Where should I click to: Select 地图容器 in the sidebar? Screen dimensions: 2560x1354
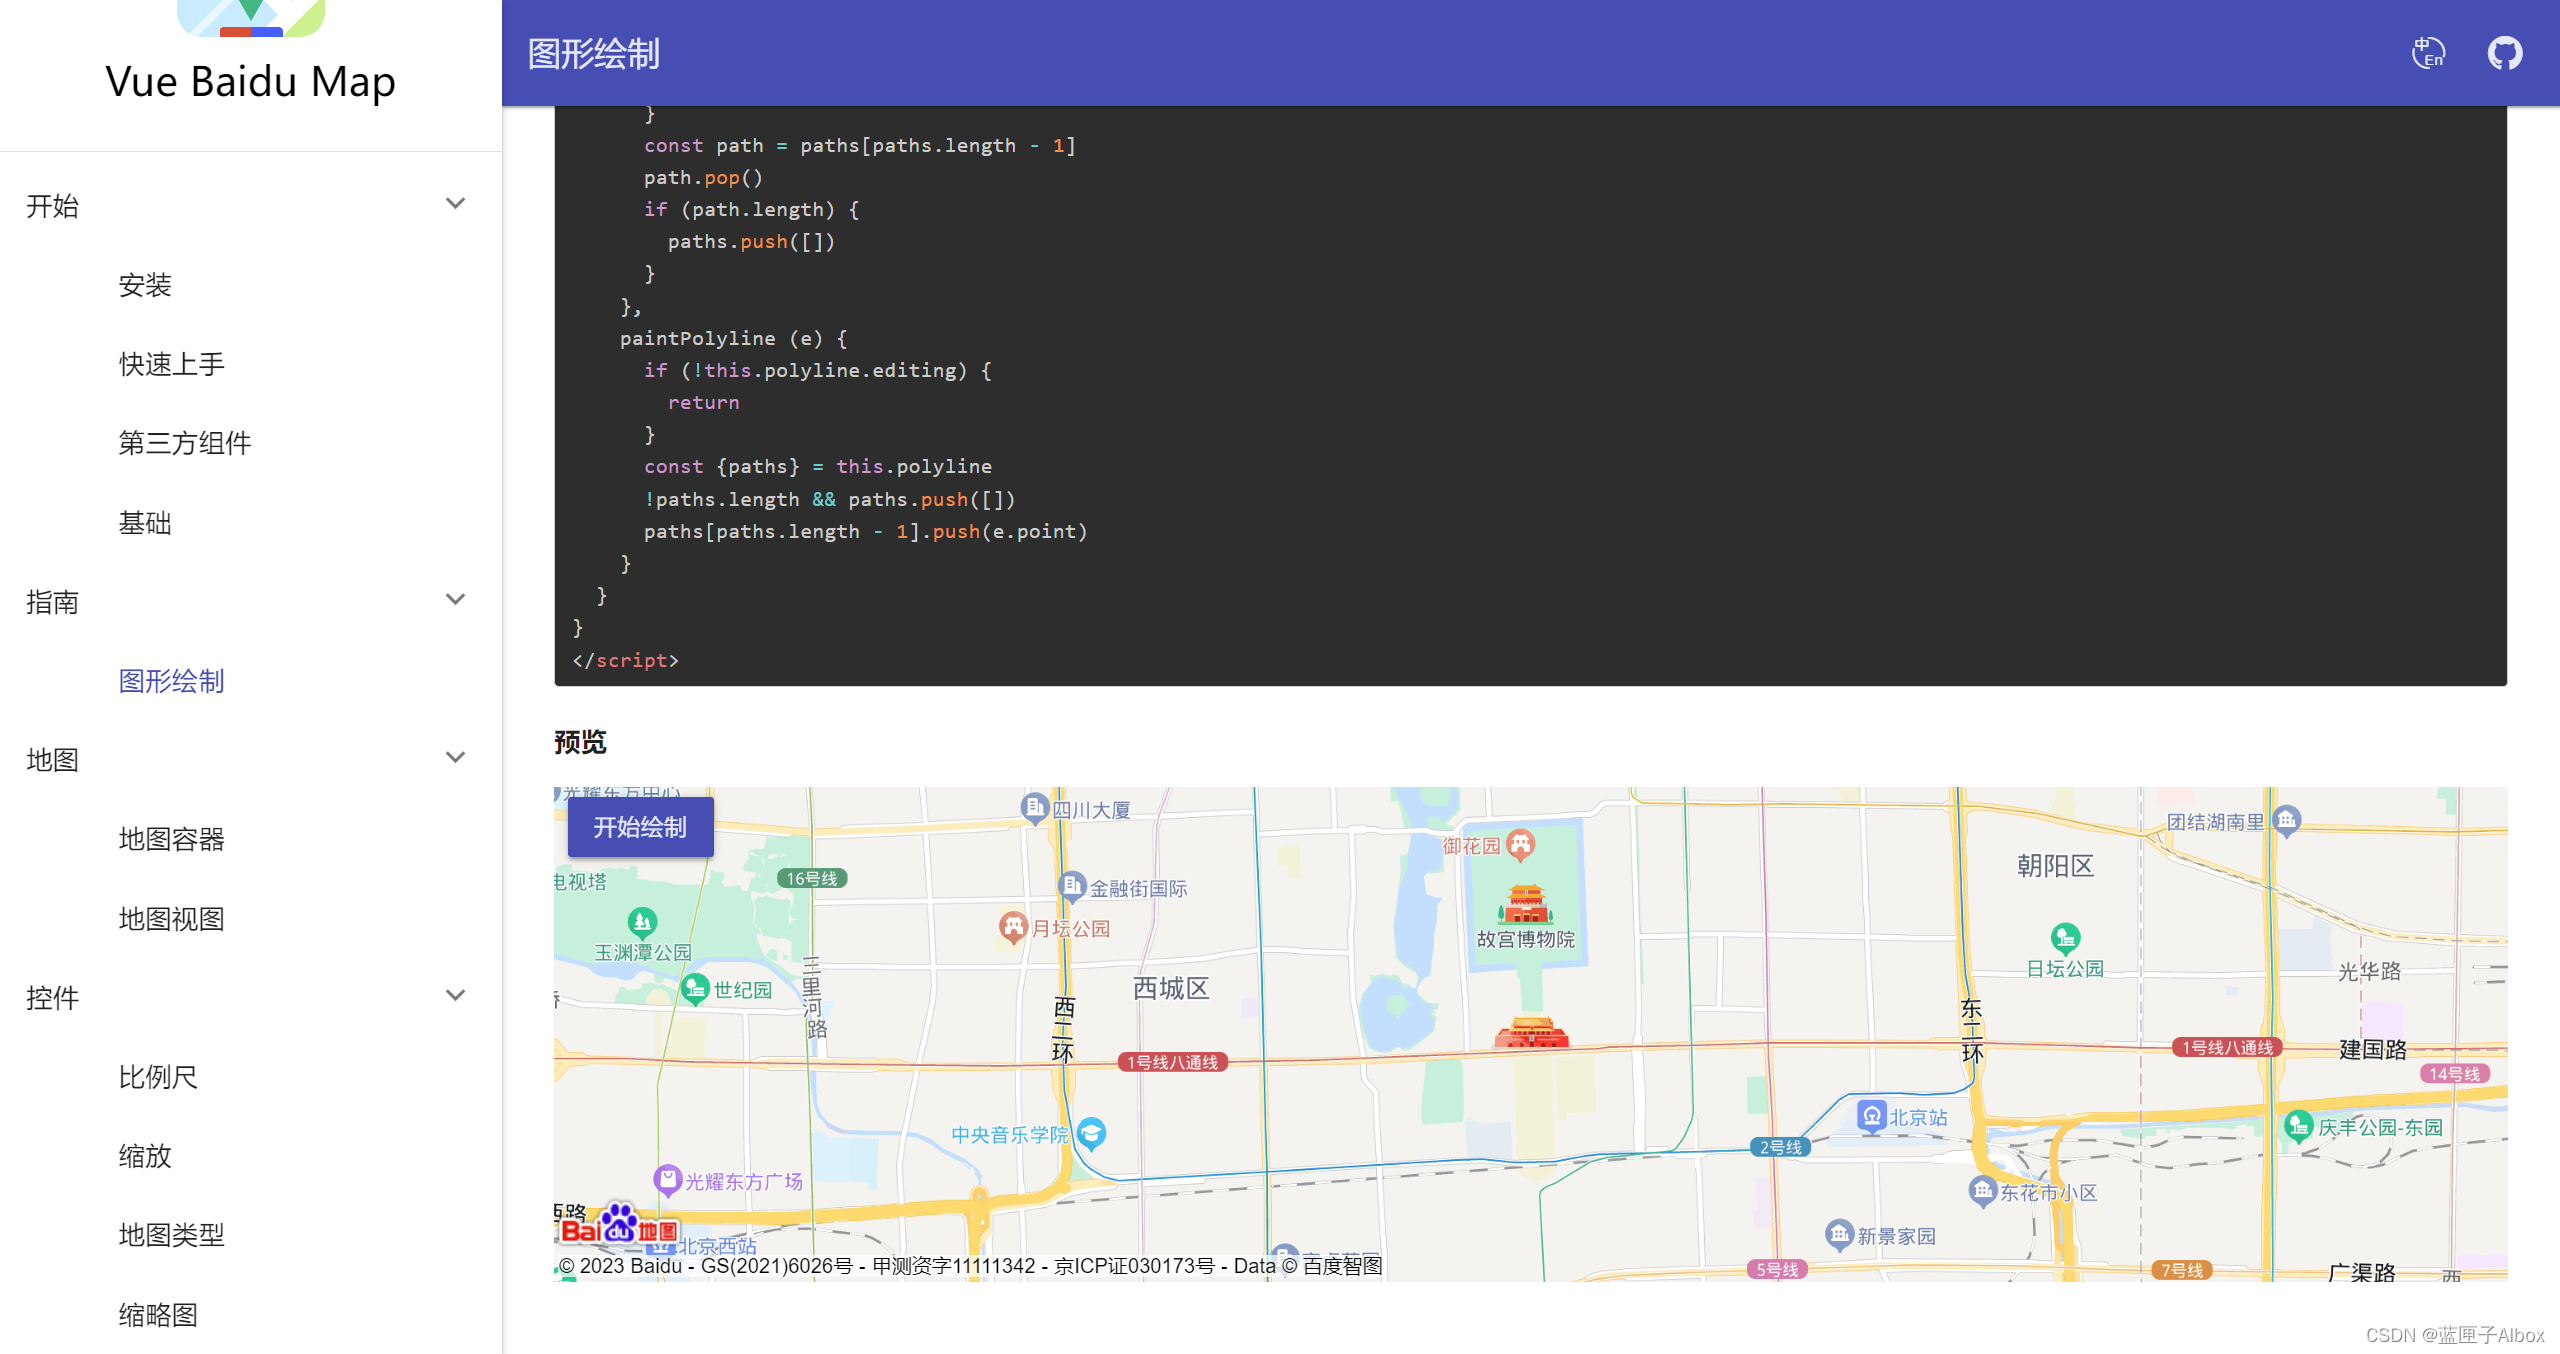coord(171,839)
